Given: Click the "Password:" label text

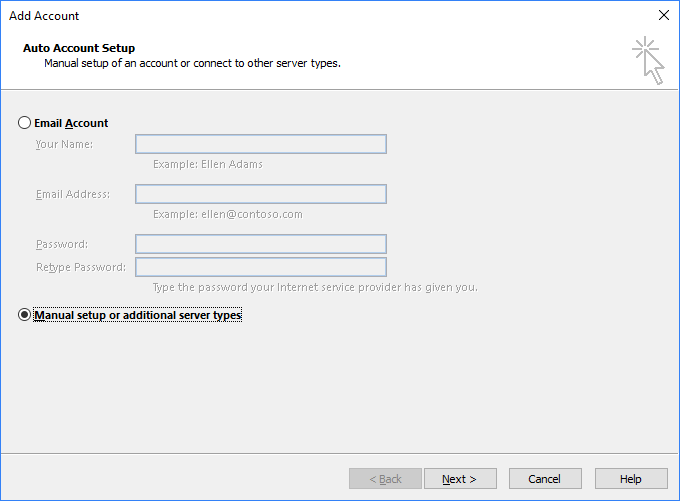Looking at the screenshot, I should click(62, 244).
